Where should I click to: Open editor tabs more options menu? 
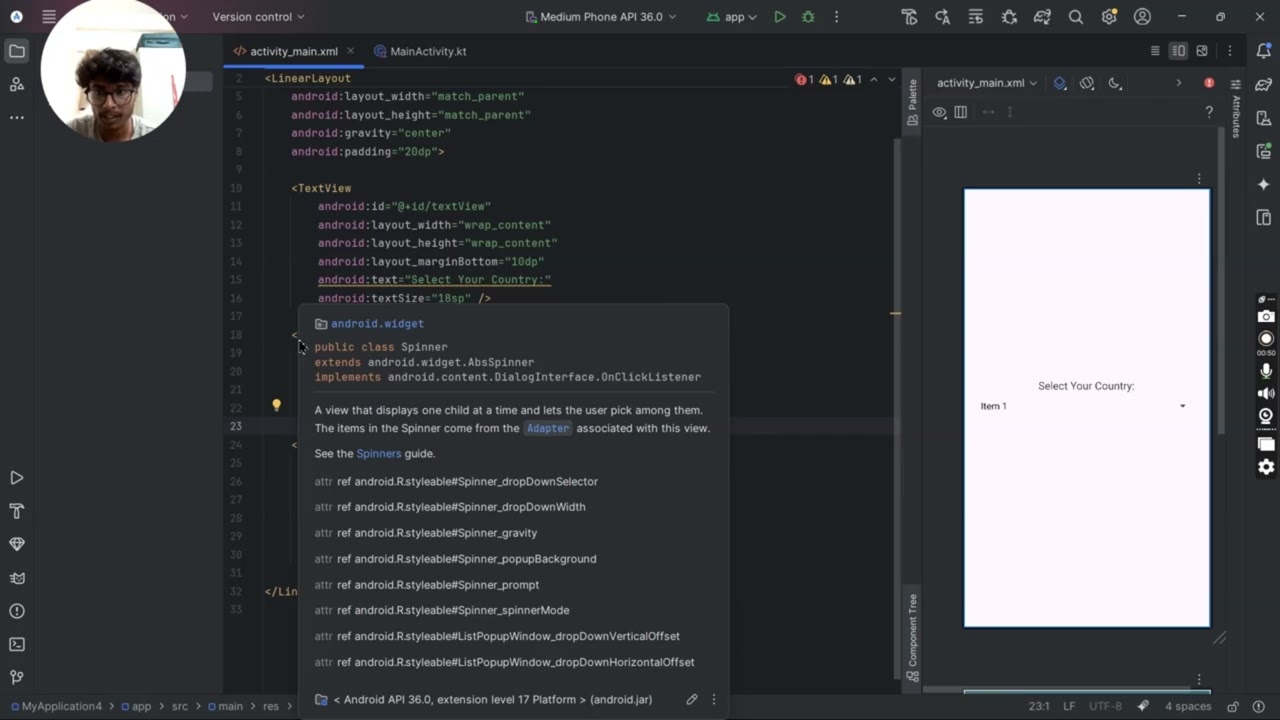coord(1231,51)
